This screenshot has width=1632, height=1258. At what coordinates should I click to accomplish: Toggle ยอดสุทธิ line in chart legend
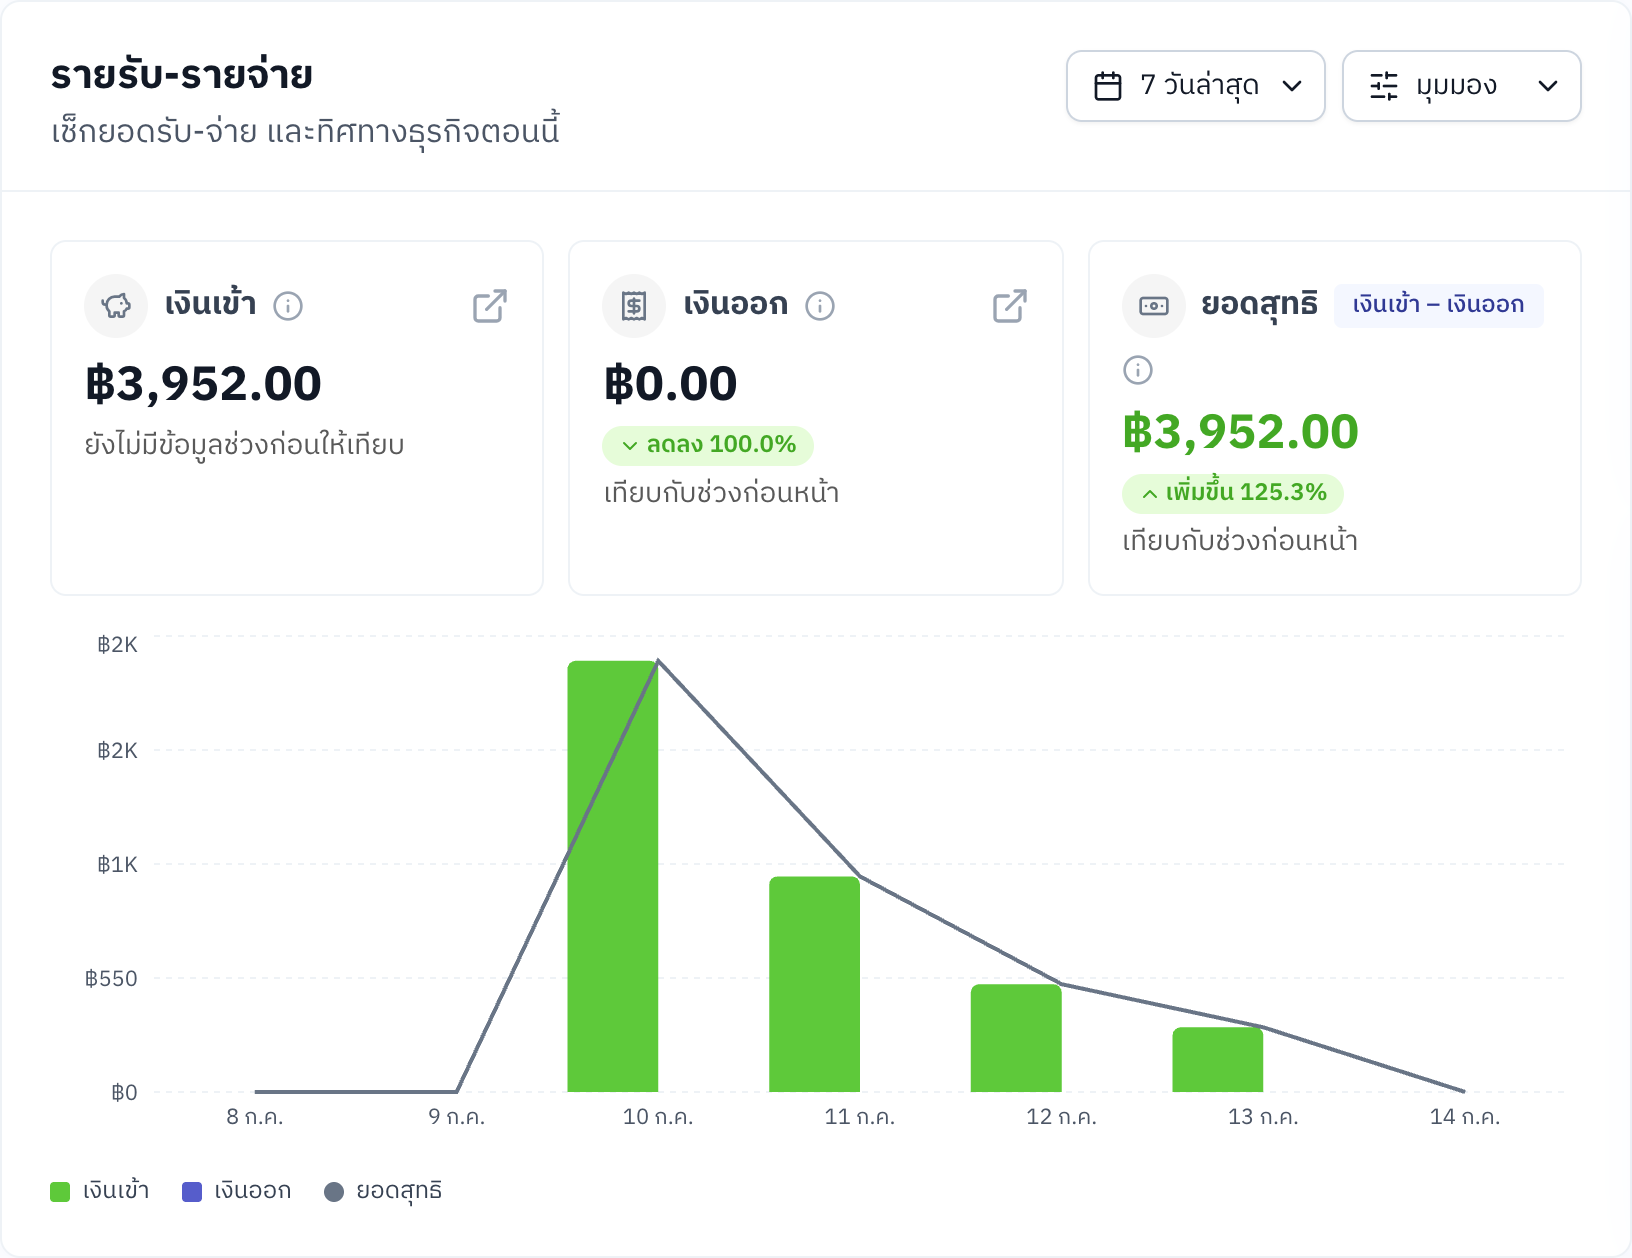point(383,1191)
